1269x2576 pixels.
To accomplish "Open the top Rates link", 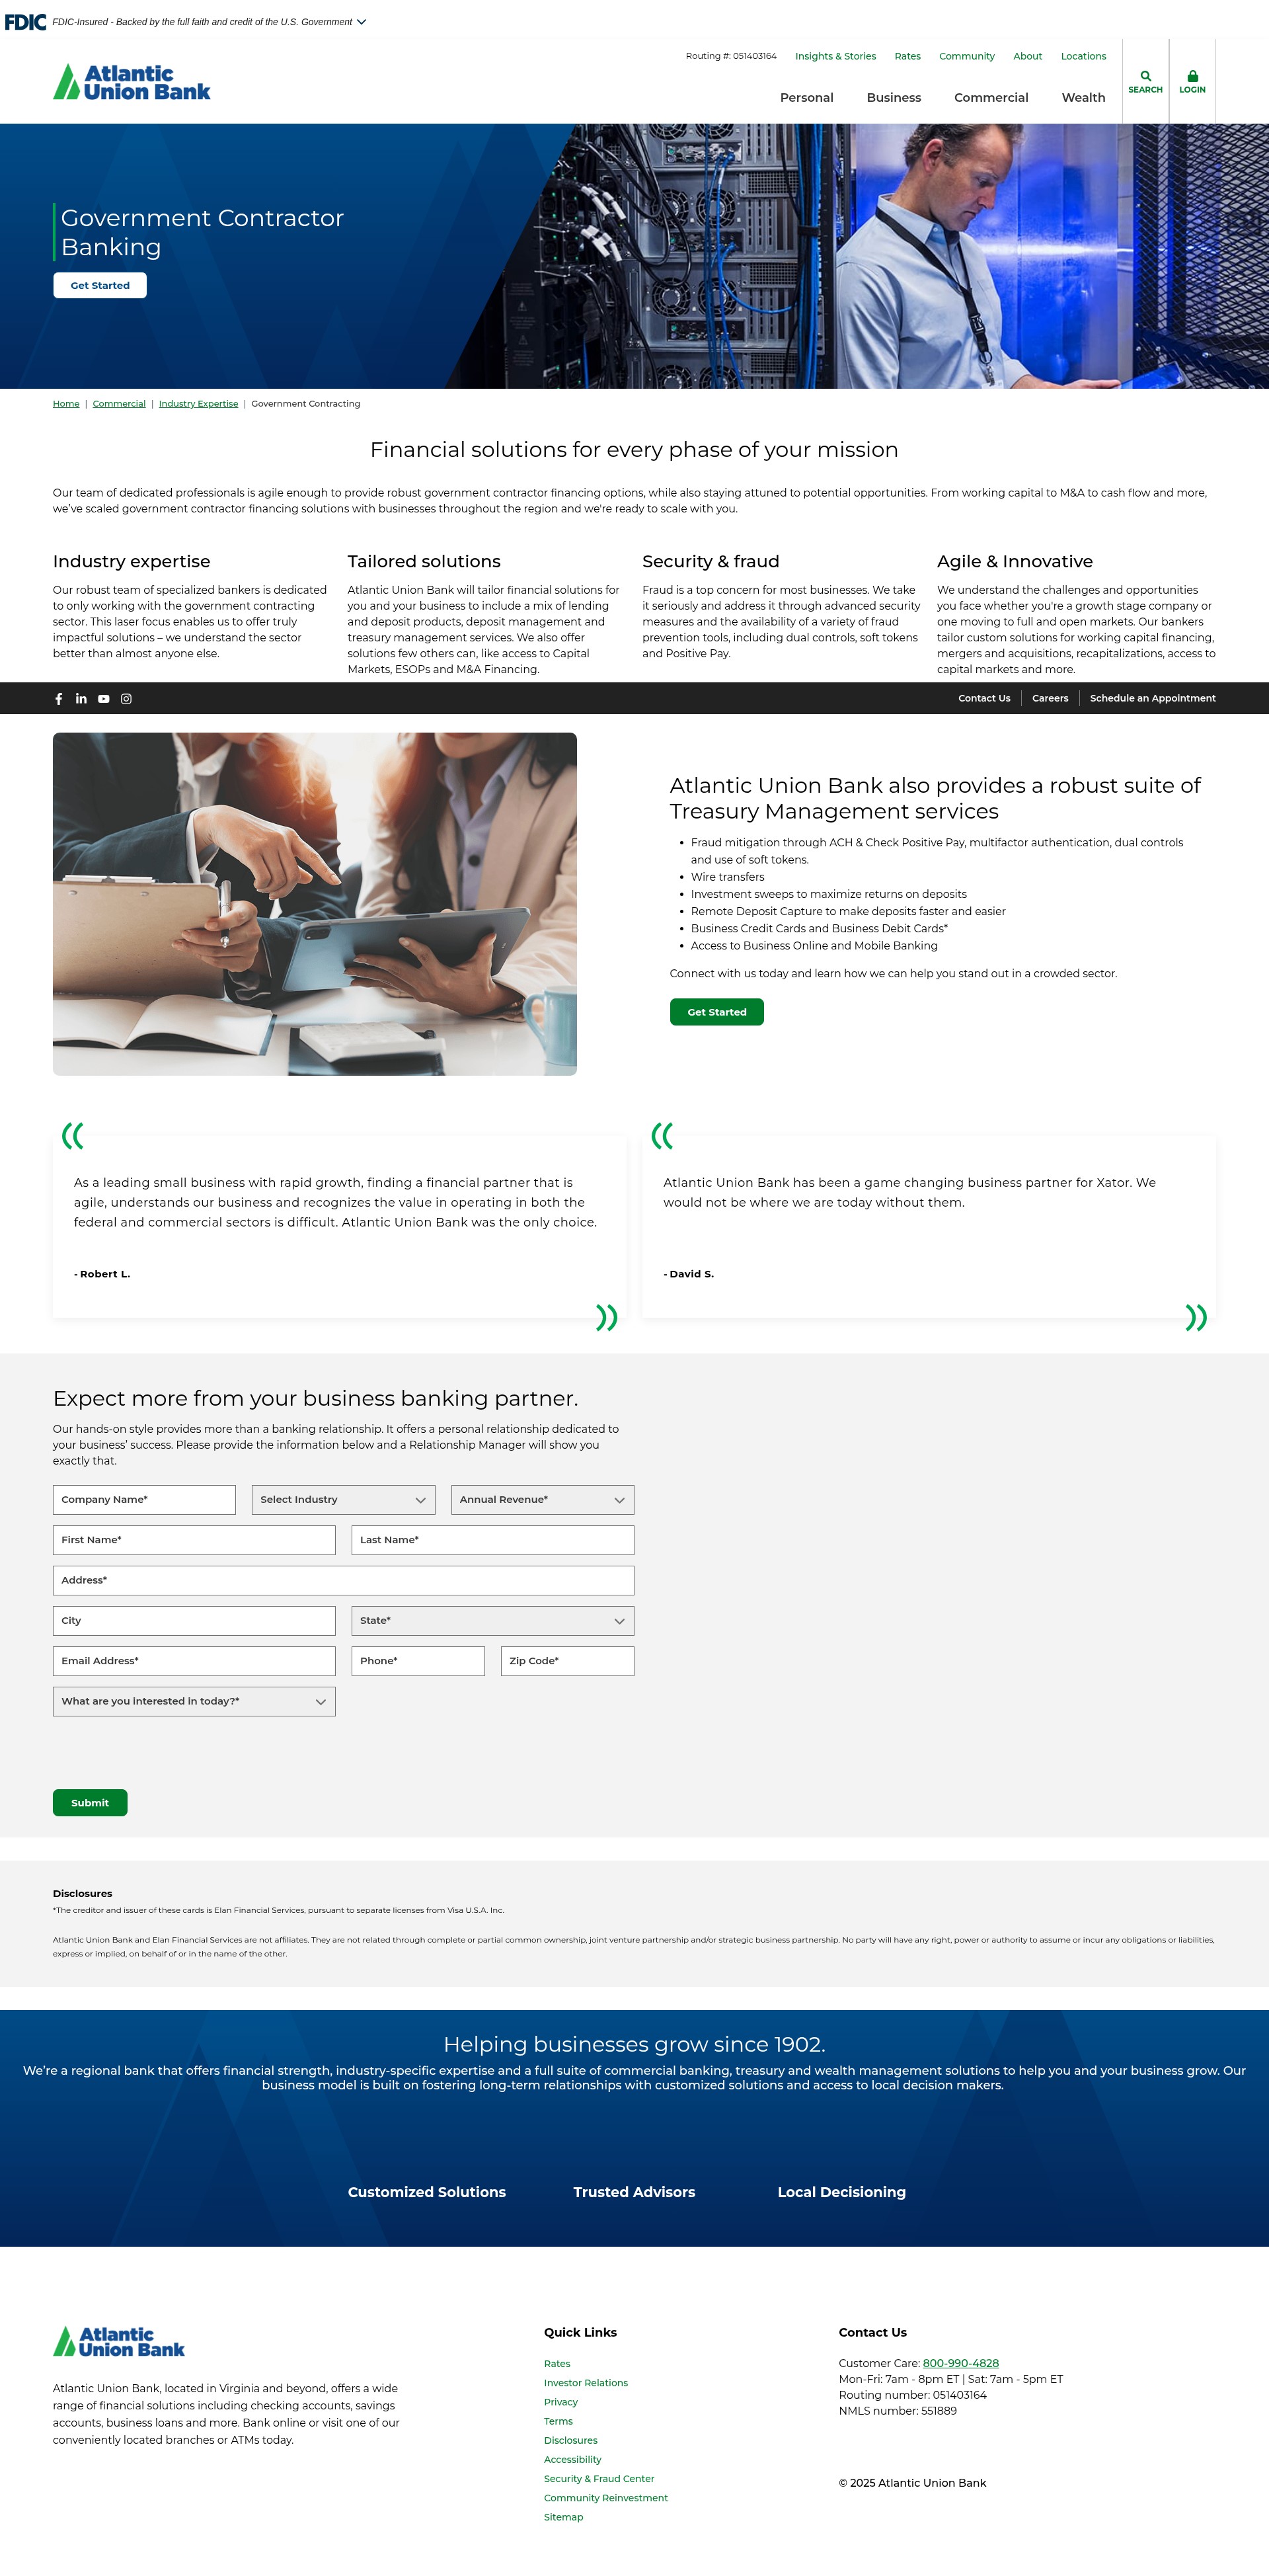I will (907, 57).
